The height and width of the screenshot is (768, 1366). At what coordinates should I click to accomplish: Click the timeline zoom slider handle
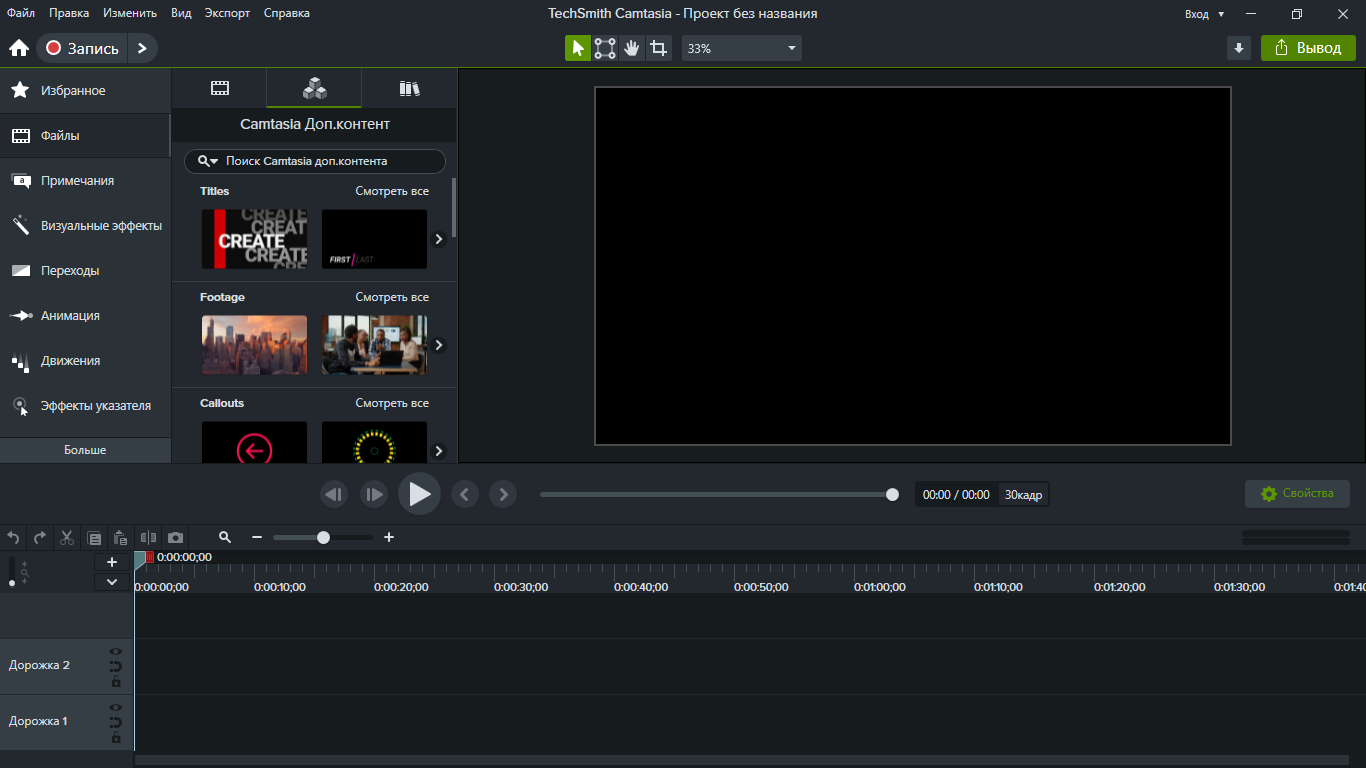point(323,537)
